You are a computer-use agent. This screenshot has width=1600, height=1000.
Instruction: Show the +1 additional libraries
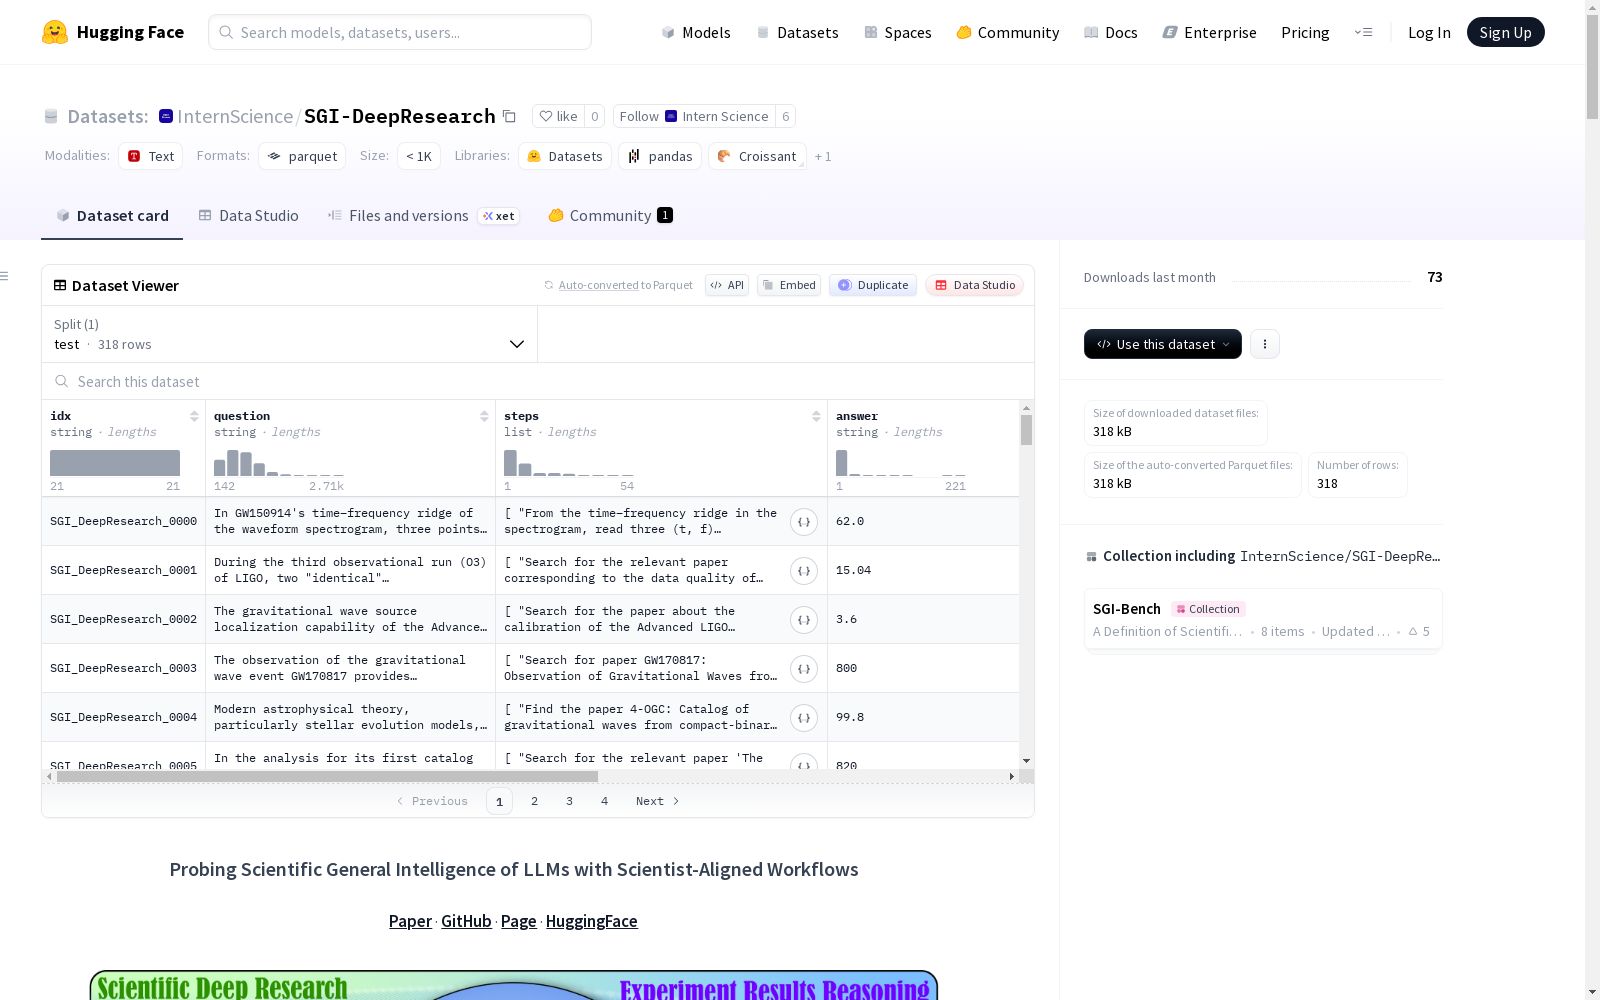click(x=823, y=156)
